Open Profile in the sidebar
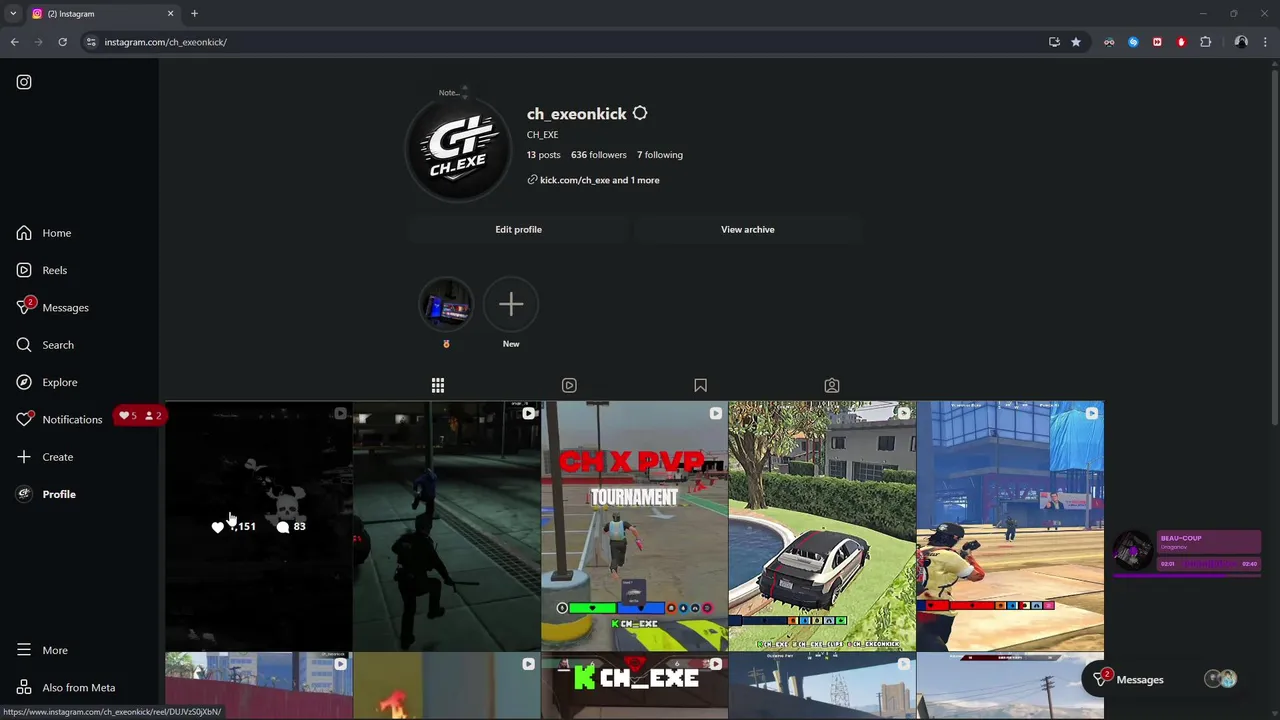1280x720 pixels. tap(46, 494)
